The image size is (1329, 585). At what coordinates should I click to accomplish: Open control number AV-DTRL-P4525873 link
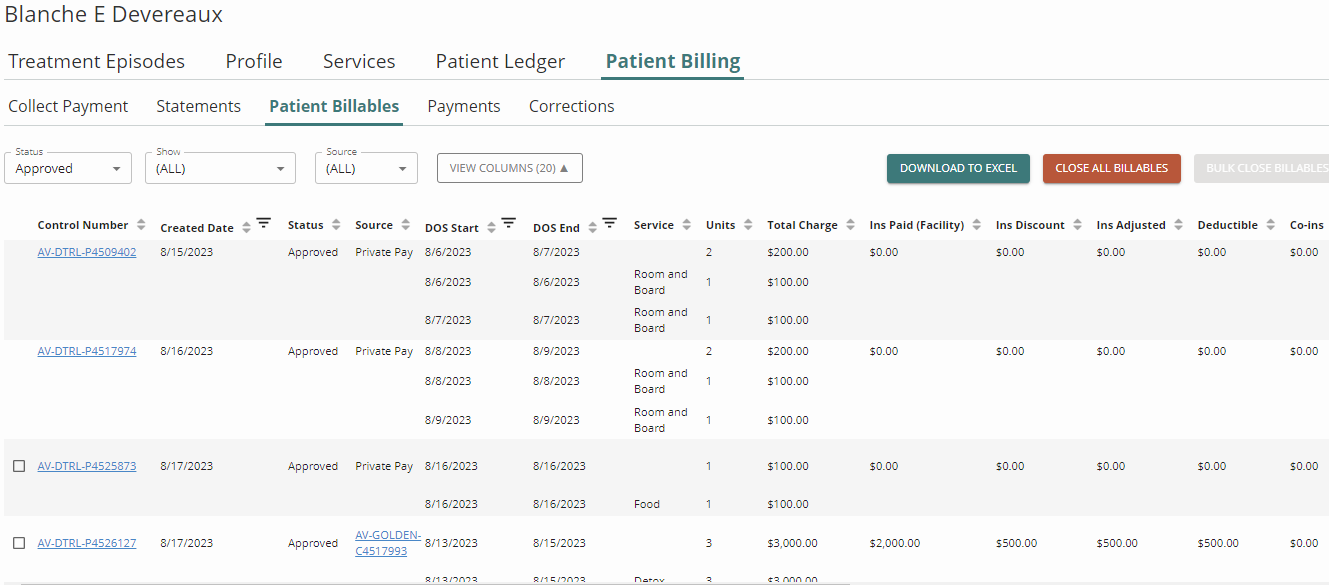pos(87,466)
